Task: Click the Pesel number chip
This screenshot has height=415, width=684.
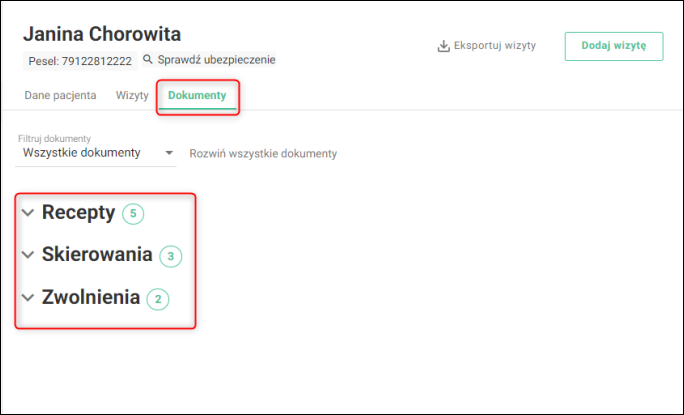Action: tap(80, 61)
